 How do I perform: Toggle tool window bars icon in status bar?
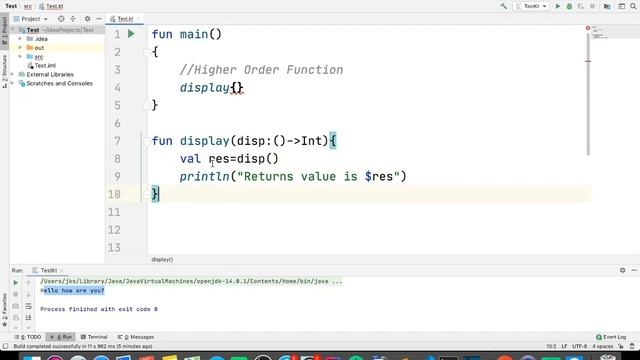click(x=5, y=347)
